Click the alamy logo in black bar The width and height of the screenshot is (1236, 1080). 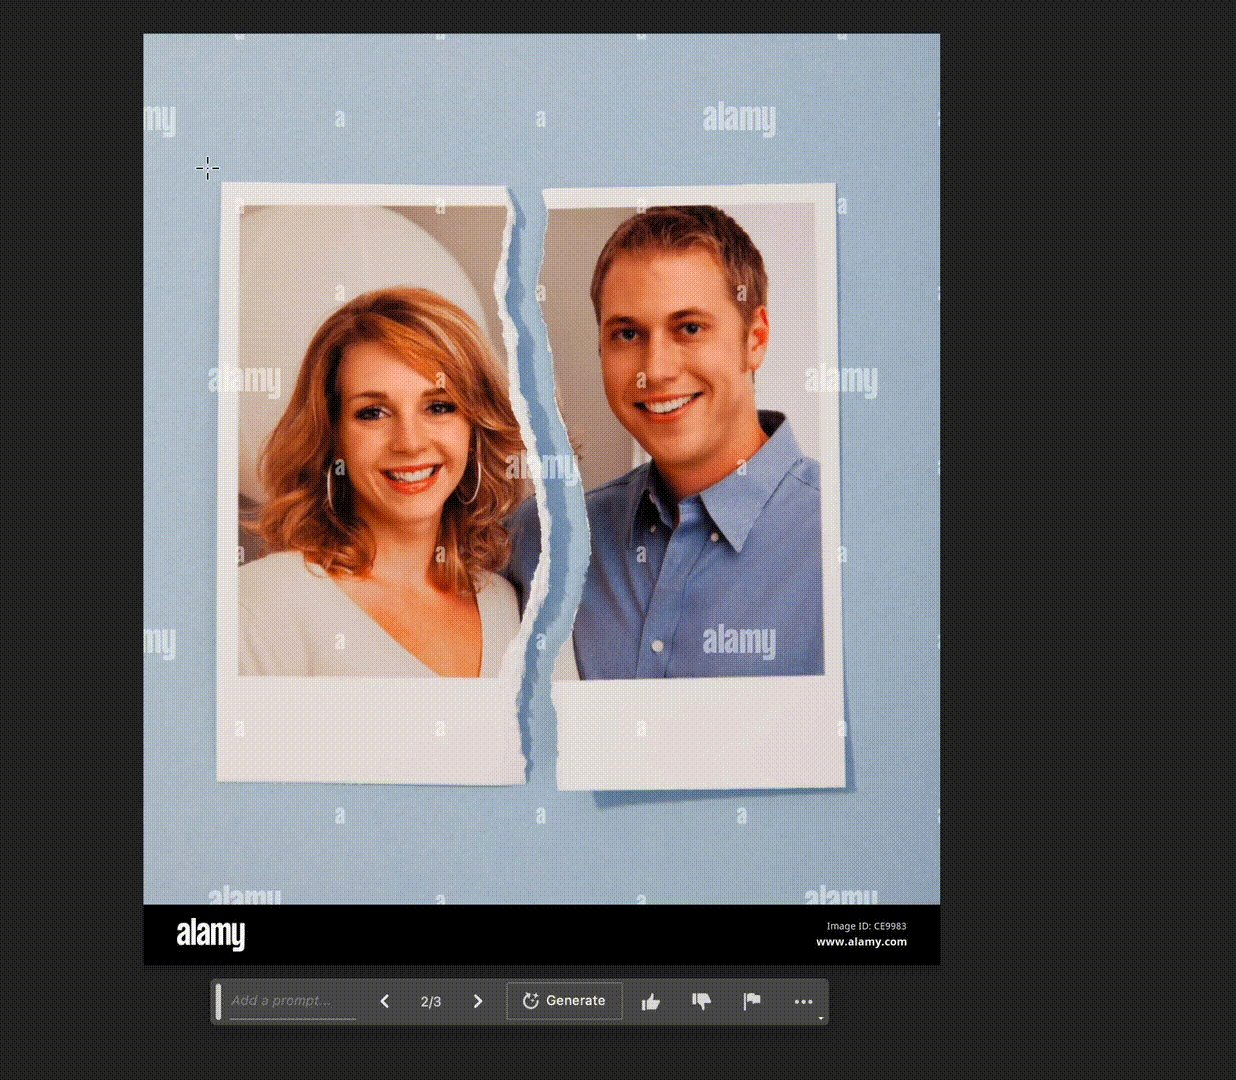(211, 934)
